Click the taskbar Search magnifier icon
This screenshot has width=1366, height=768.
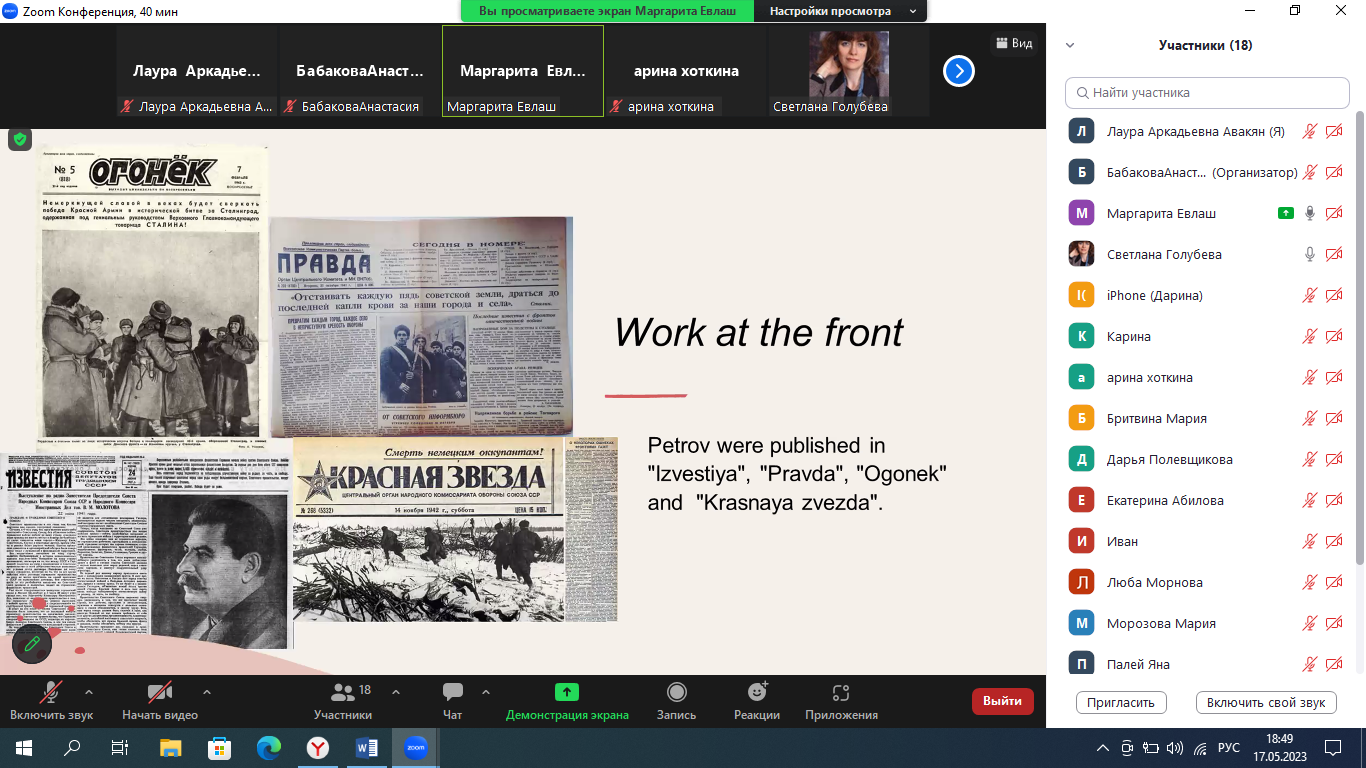tap(72, 747)
